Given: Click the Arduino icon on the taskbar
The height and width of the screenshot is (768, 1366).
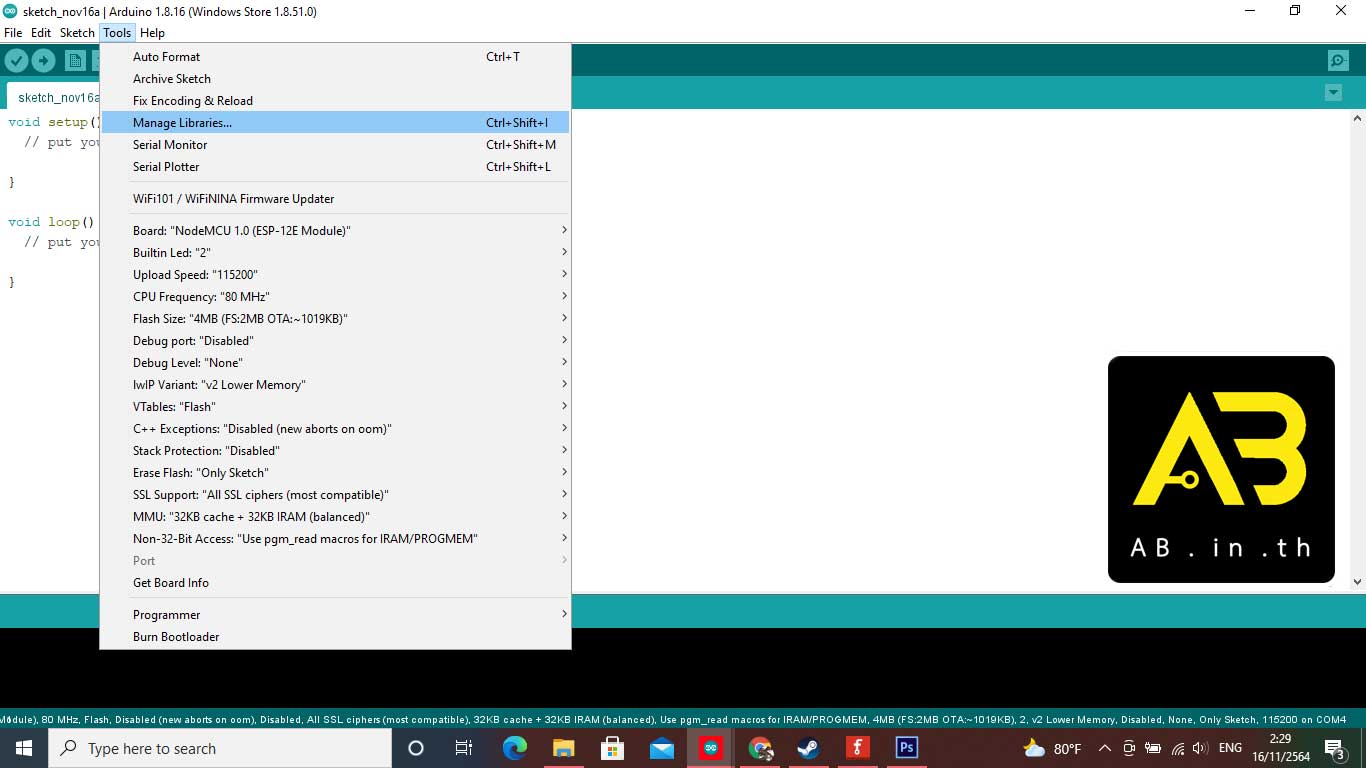Looking at the screenshot, I should click(711, 748).
